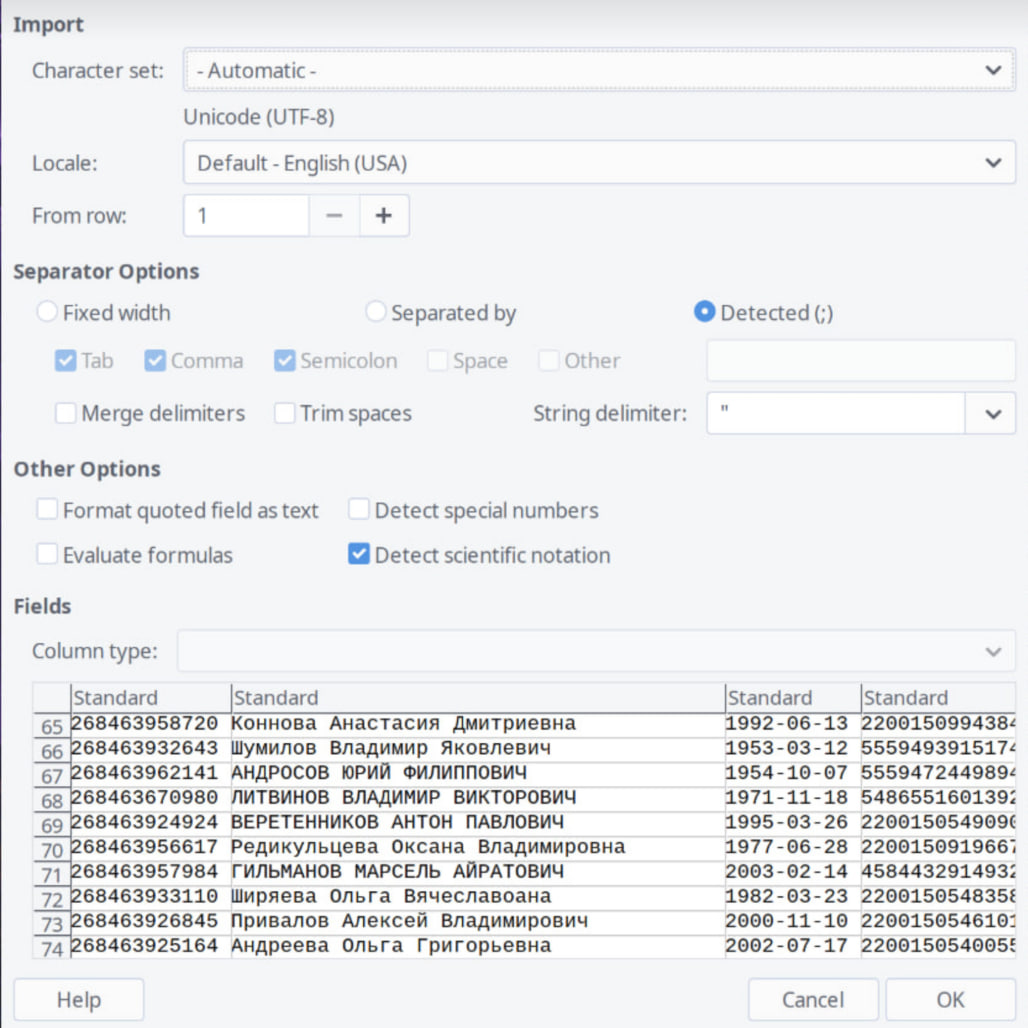The image size is (1028, 1028).
Task: Increase From row with plus button
Action: [384, 215]
